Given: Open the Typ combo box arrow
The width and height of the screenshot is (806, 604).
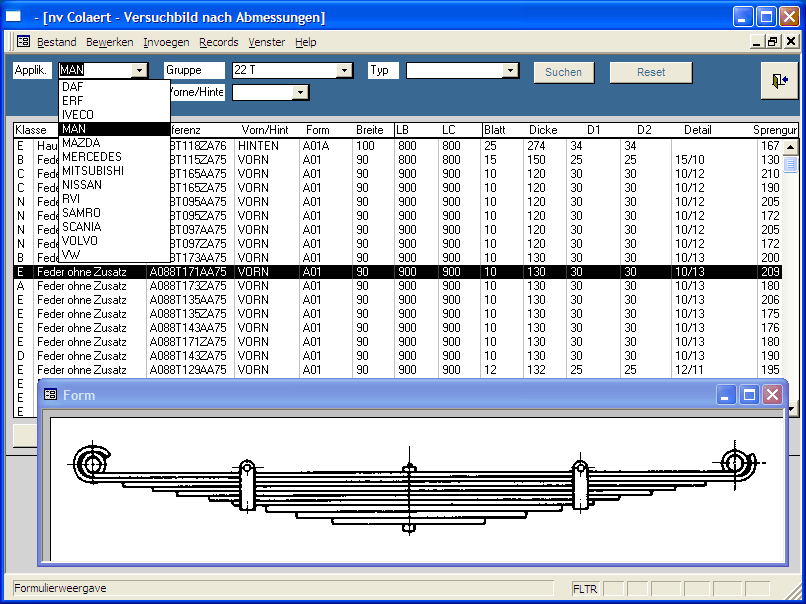Looking at the screenshot, I should 511,71.
